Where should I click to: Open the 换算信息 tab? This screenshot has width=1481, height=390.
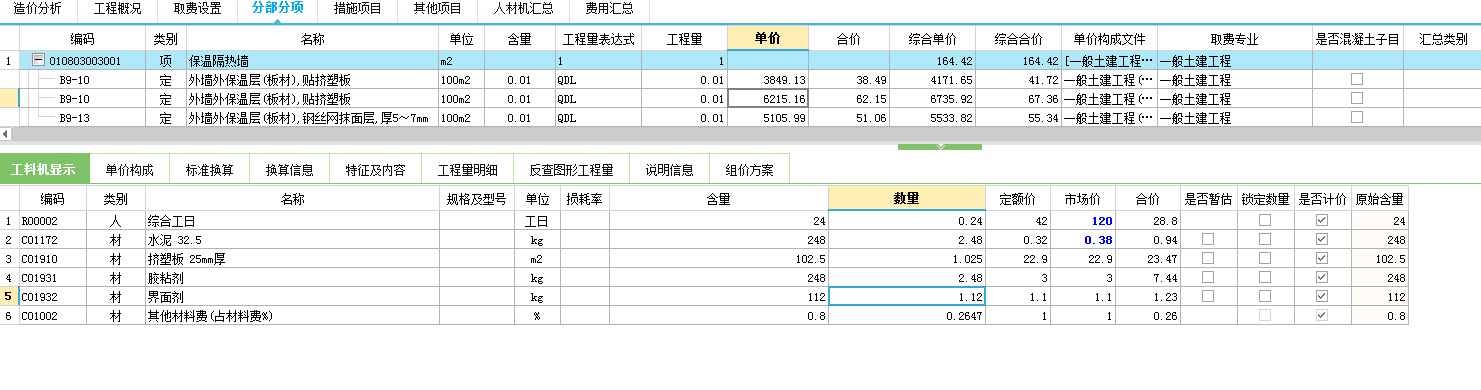tap(290, 169)
